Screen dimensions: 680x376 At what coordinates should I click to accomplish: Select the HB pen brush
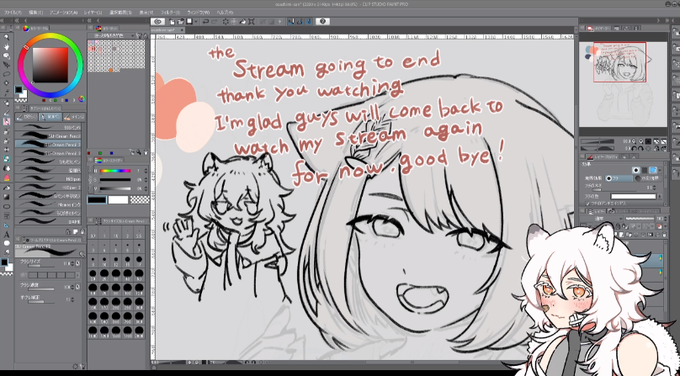point(48,178)
